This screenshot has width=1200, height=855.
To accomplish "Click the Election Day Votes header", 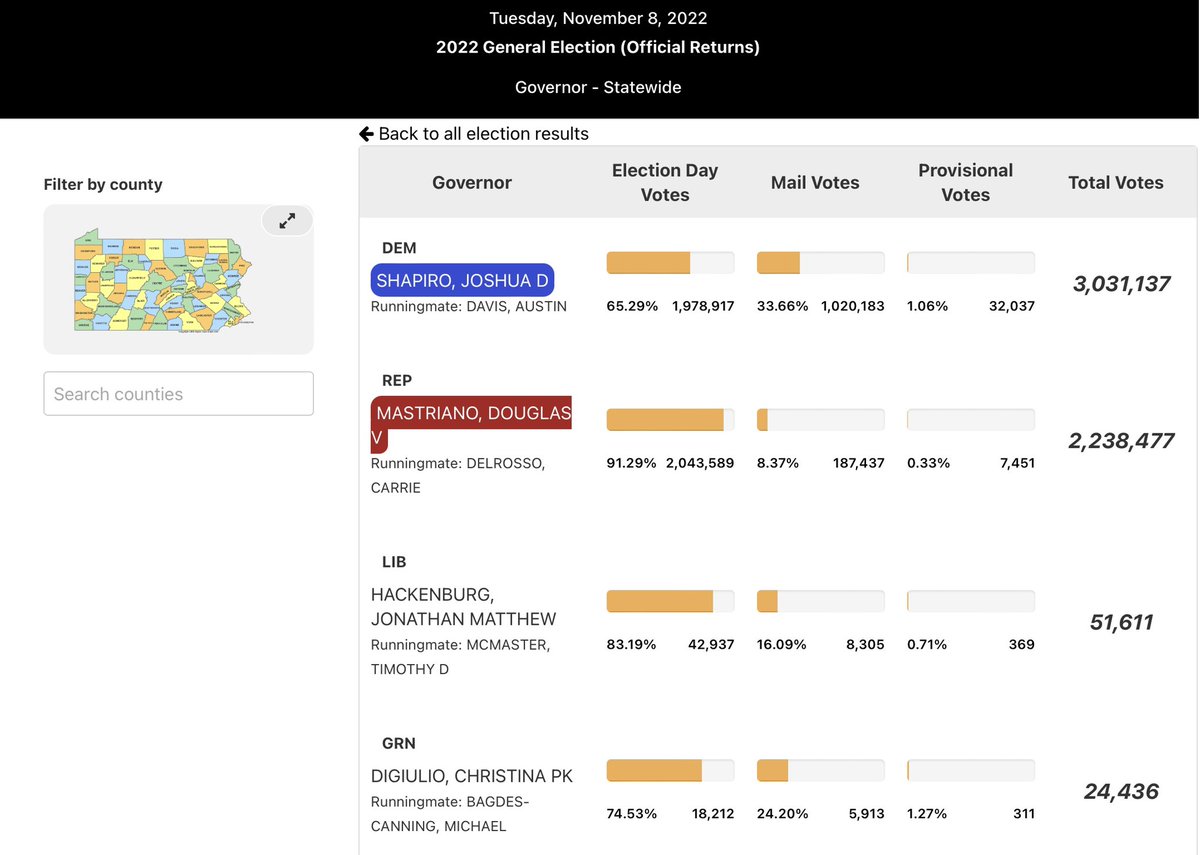I will coord(665,183).
